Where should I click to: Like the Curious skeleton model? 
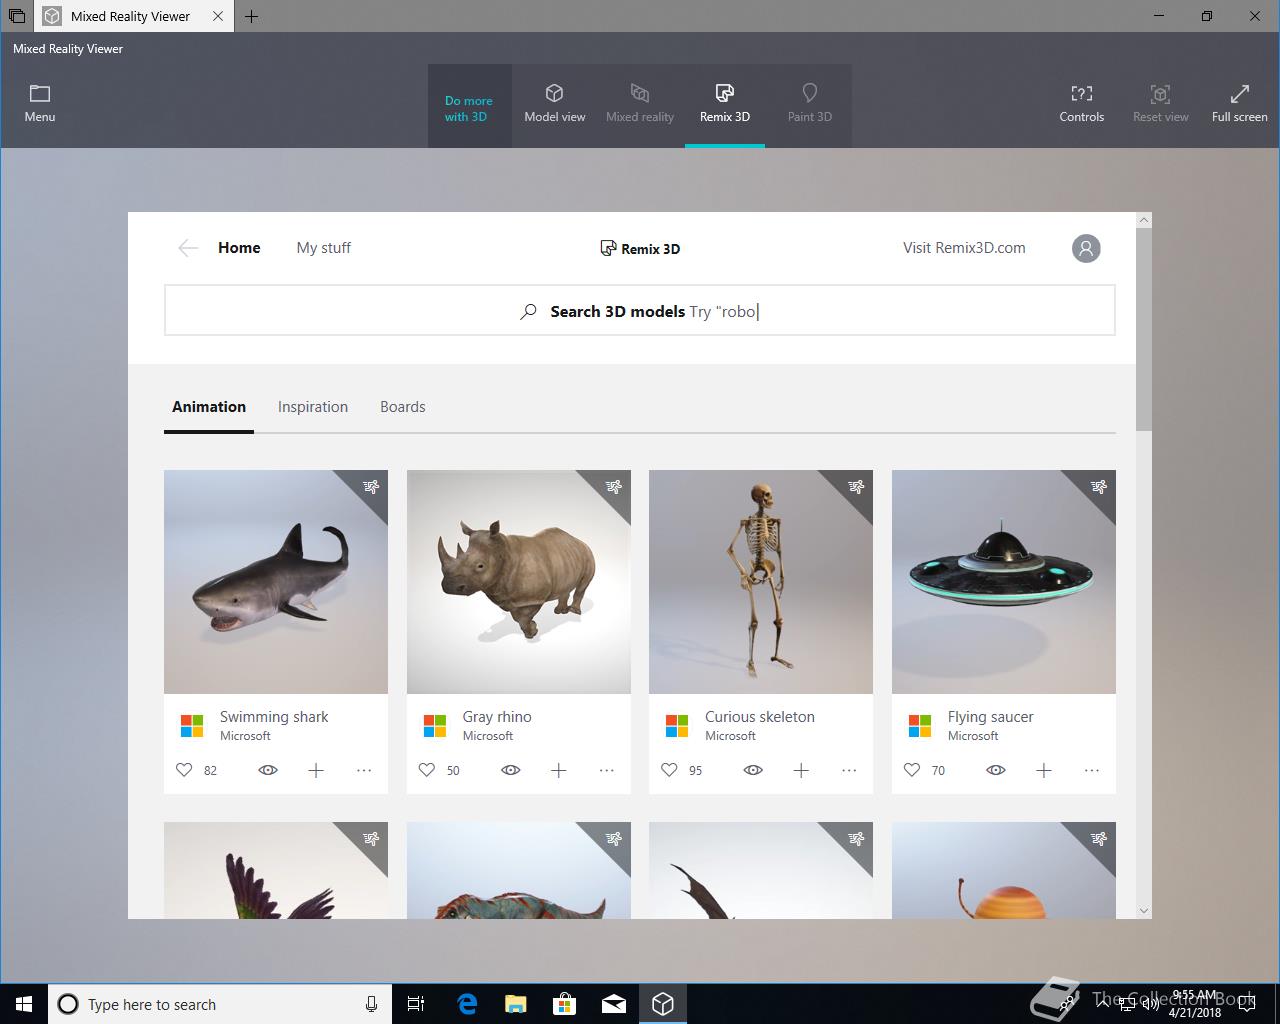pos(669,770)
